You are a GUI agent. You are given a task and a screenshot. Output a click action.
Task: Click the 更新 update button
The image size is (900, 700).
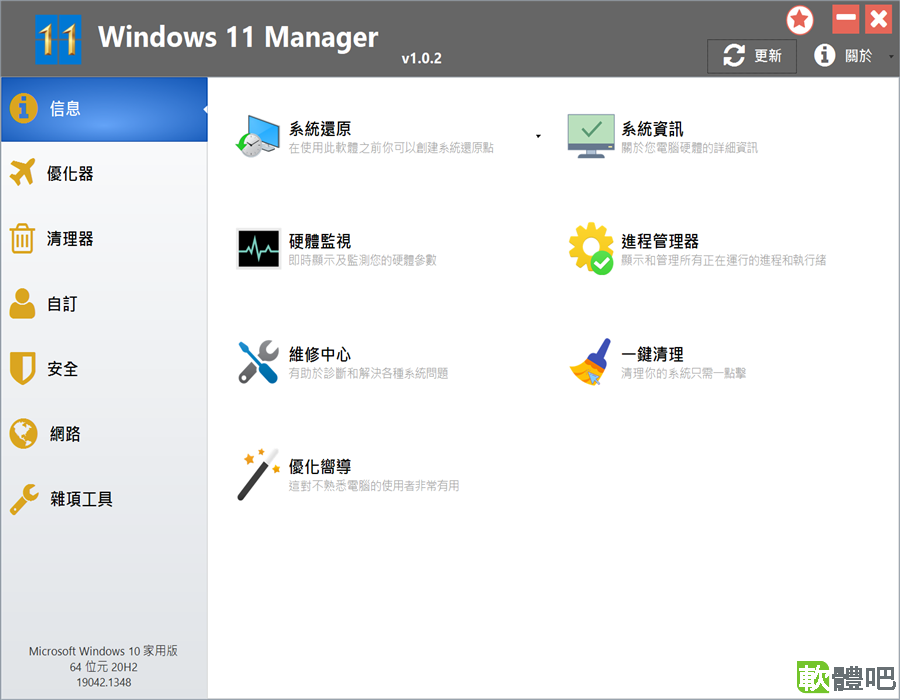(x=751, y=56)
